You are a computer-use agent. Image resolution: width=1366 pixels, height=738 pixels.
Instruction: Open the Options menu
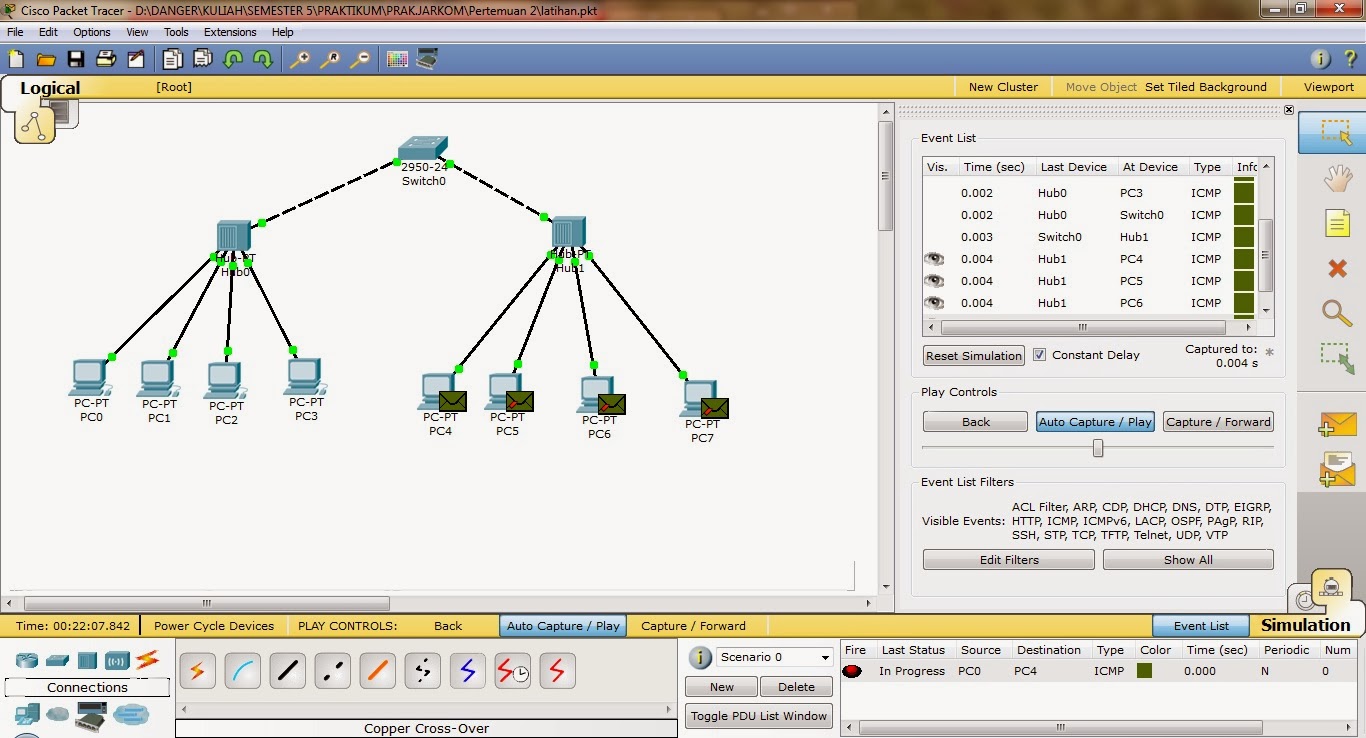(92, 32)
